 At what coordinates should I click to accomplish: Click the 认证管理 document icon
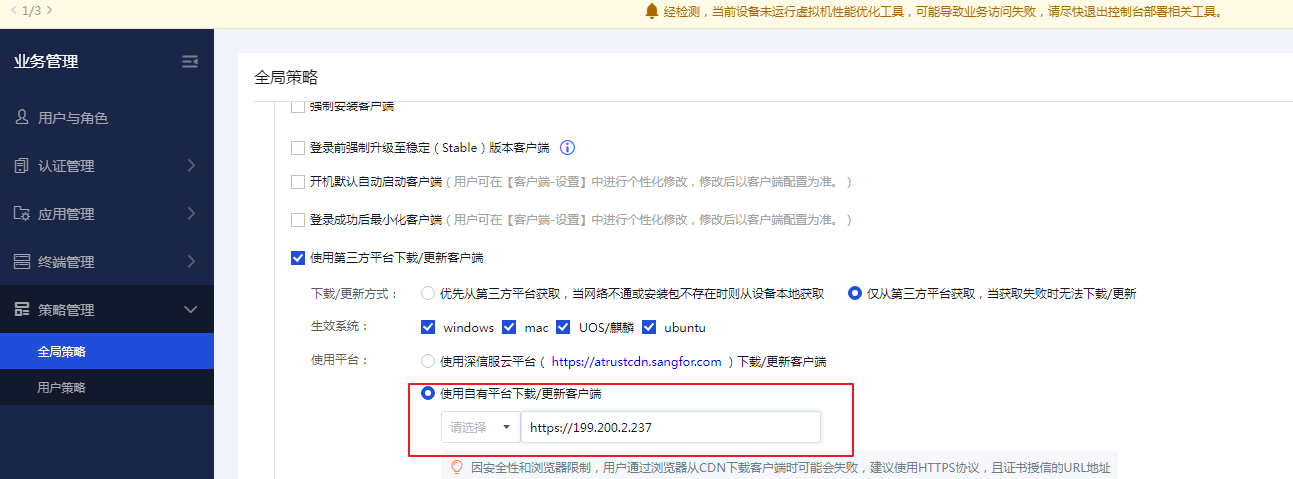point(22,166)
